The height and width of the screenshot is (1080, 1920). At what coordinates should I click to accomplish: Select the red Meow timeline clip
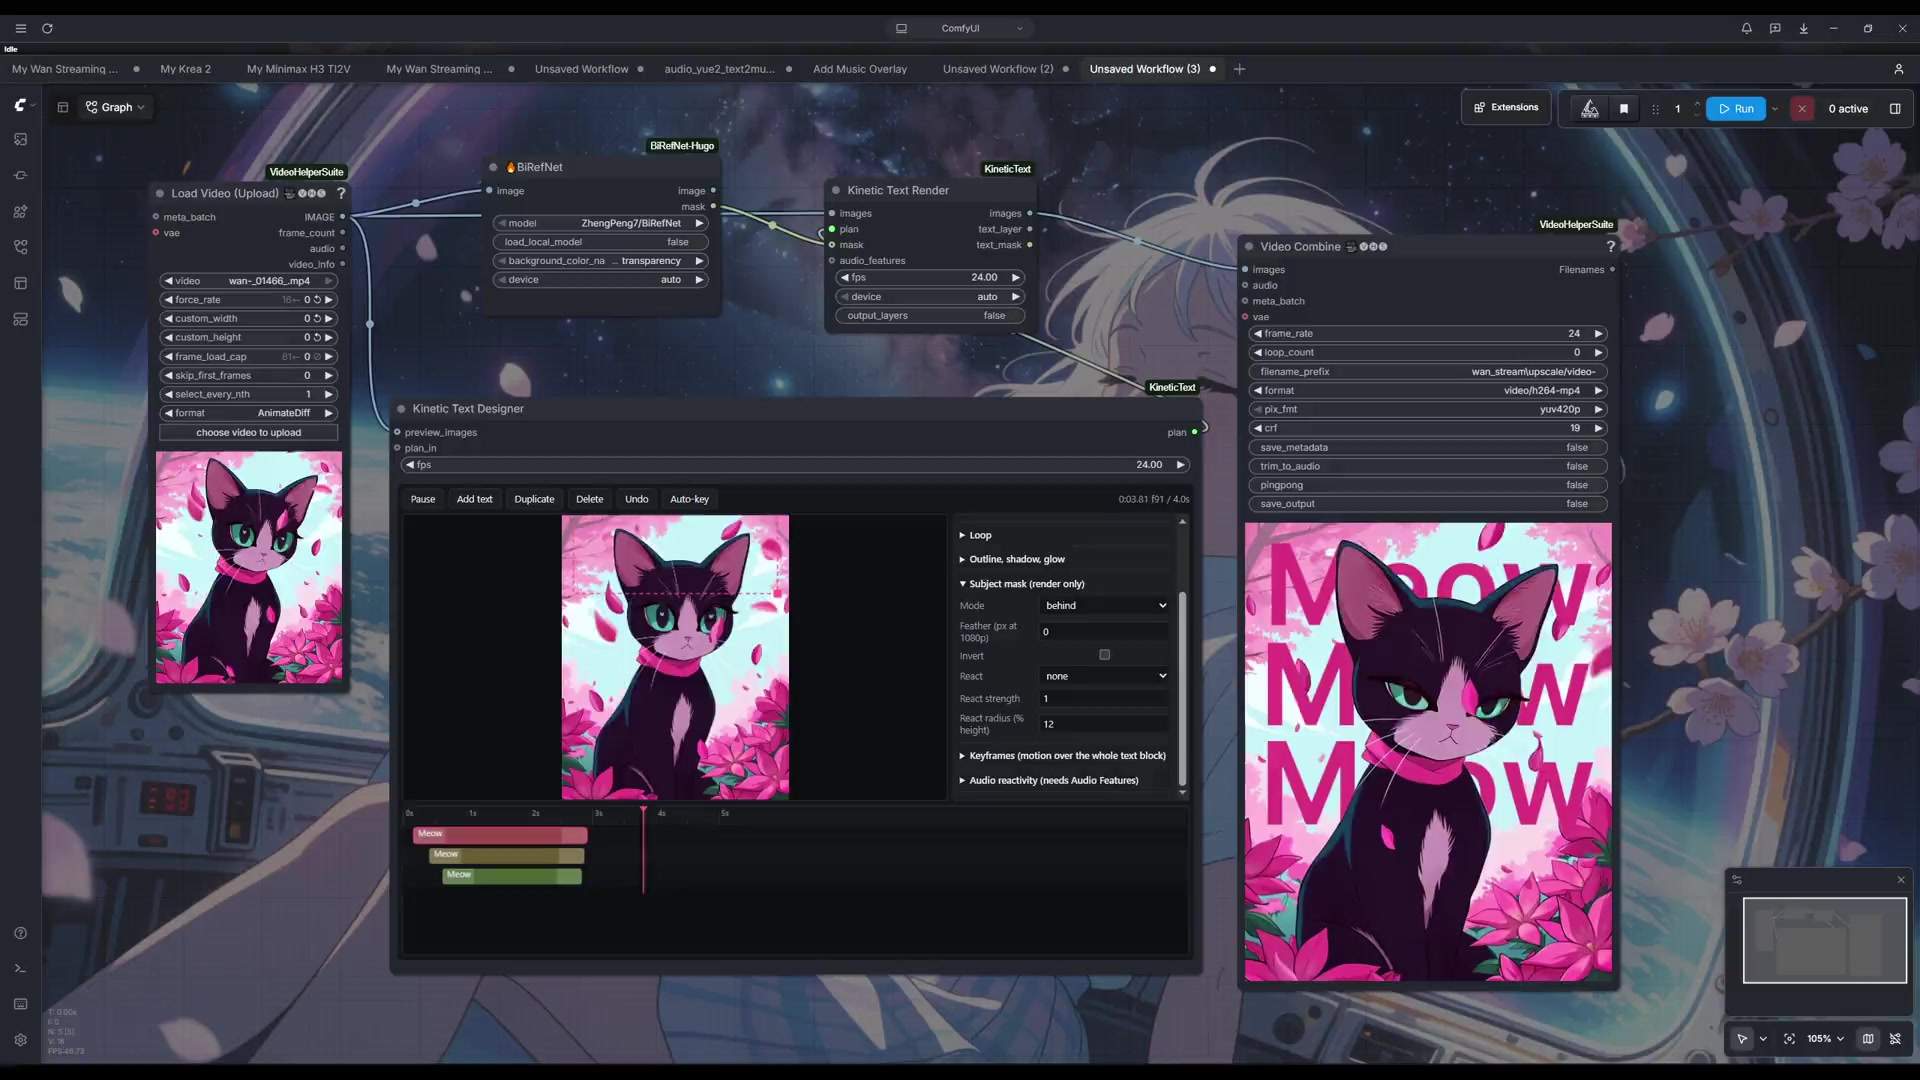(500, 834)
